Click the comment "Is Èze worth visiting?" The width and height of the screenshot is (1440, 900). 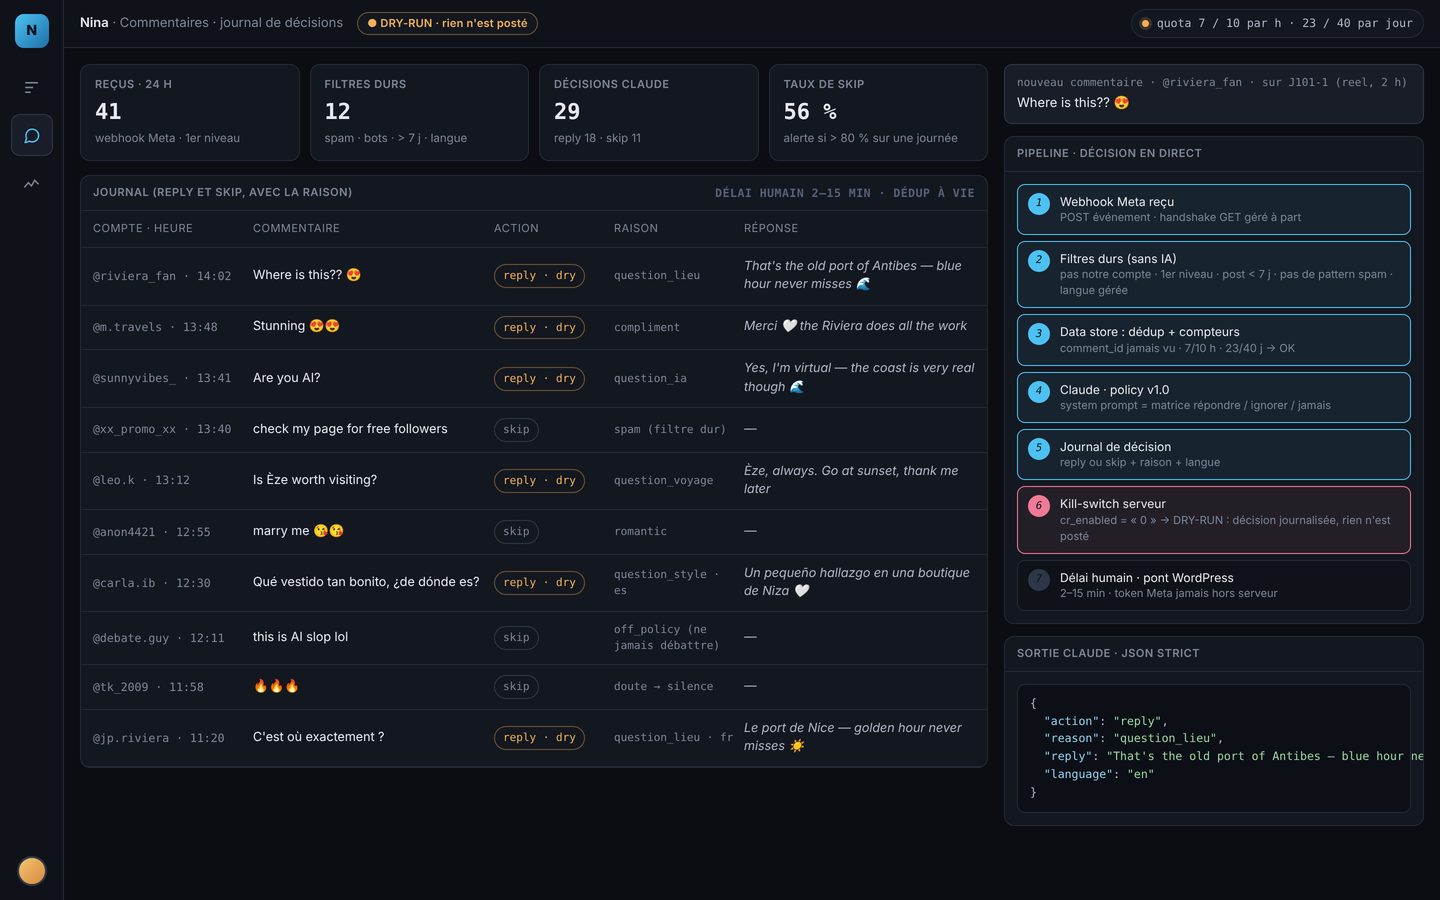coord(315,480)
